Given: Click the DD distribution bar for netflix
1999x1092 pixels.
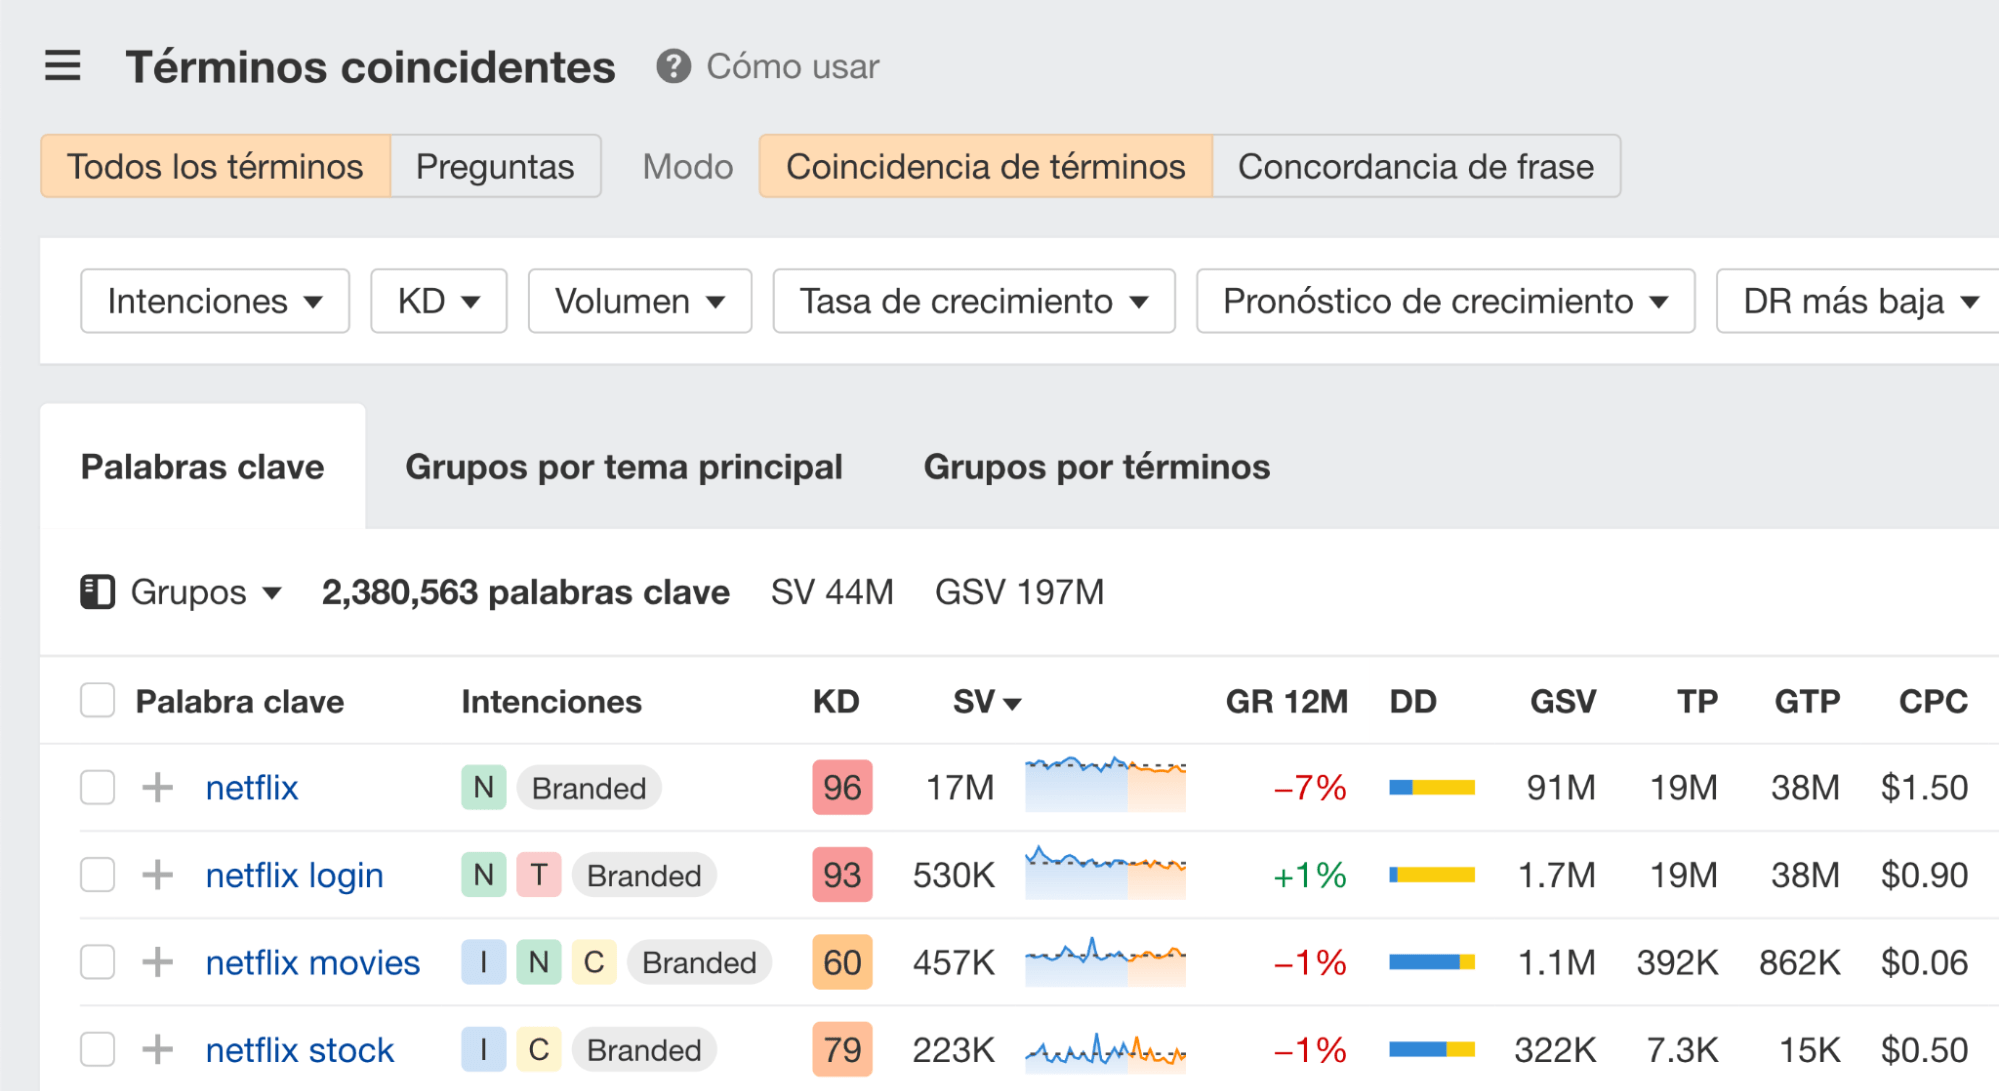Looking at the screenshot, I should tap(1431, 787).
